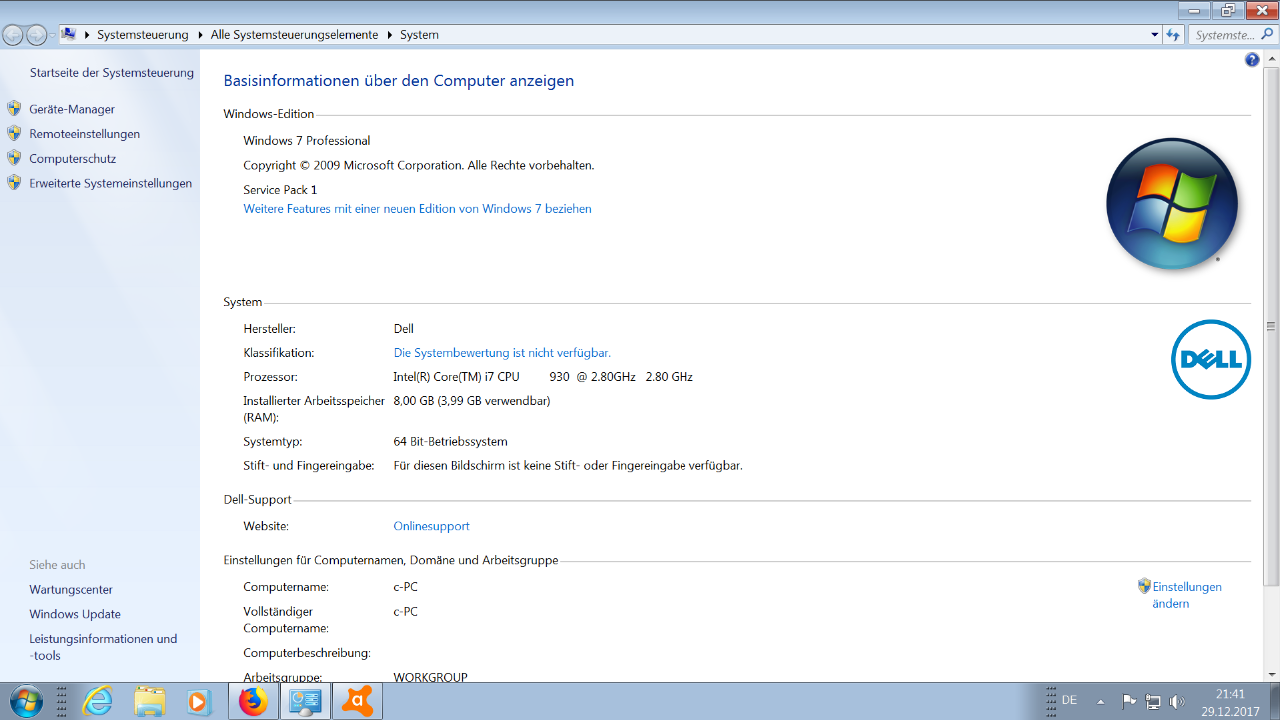
Task: Click the 64 Bit-Betriebssystem value
Action: tap(450, 441)
